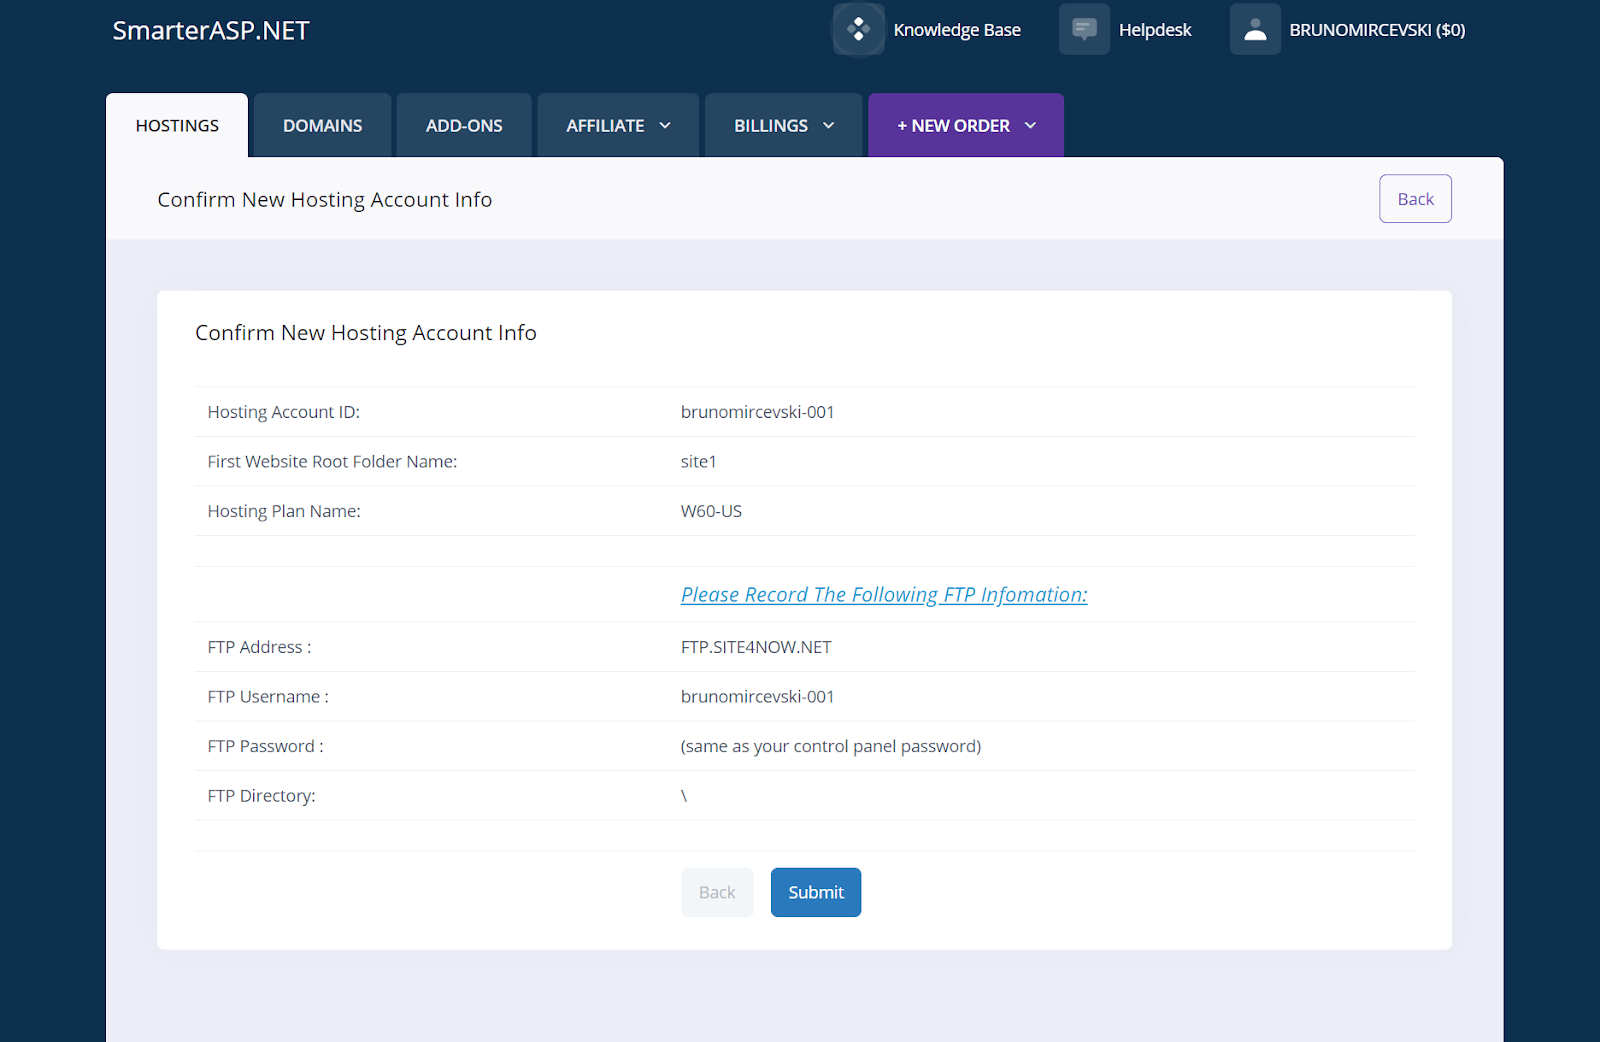Screen dimensions: 1600x1042
Task: Click the greyed Back button beside Submit
Action: tap(717, 892)
